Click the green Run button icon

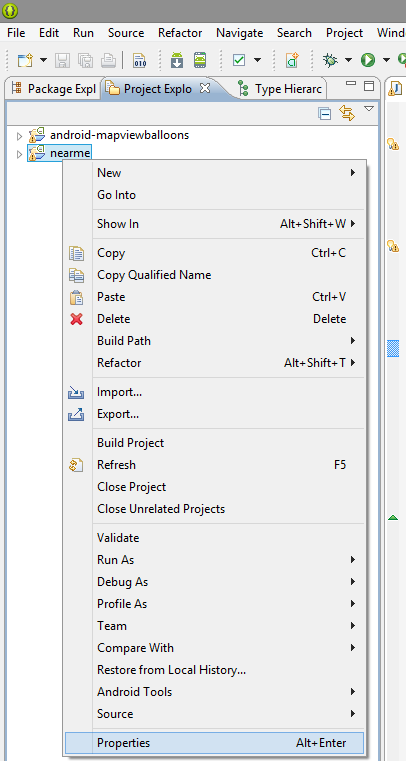pyautogui.click(x=368, y=61)
